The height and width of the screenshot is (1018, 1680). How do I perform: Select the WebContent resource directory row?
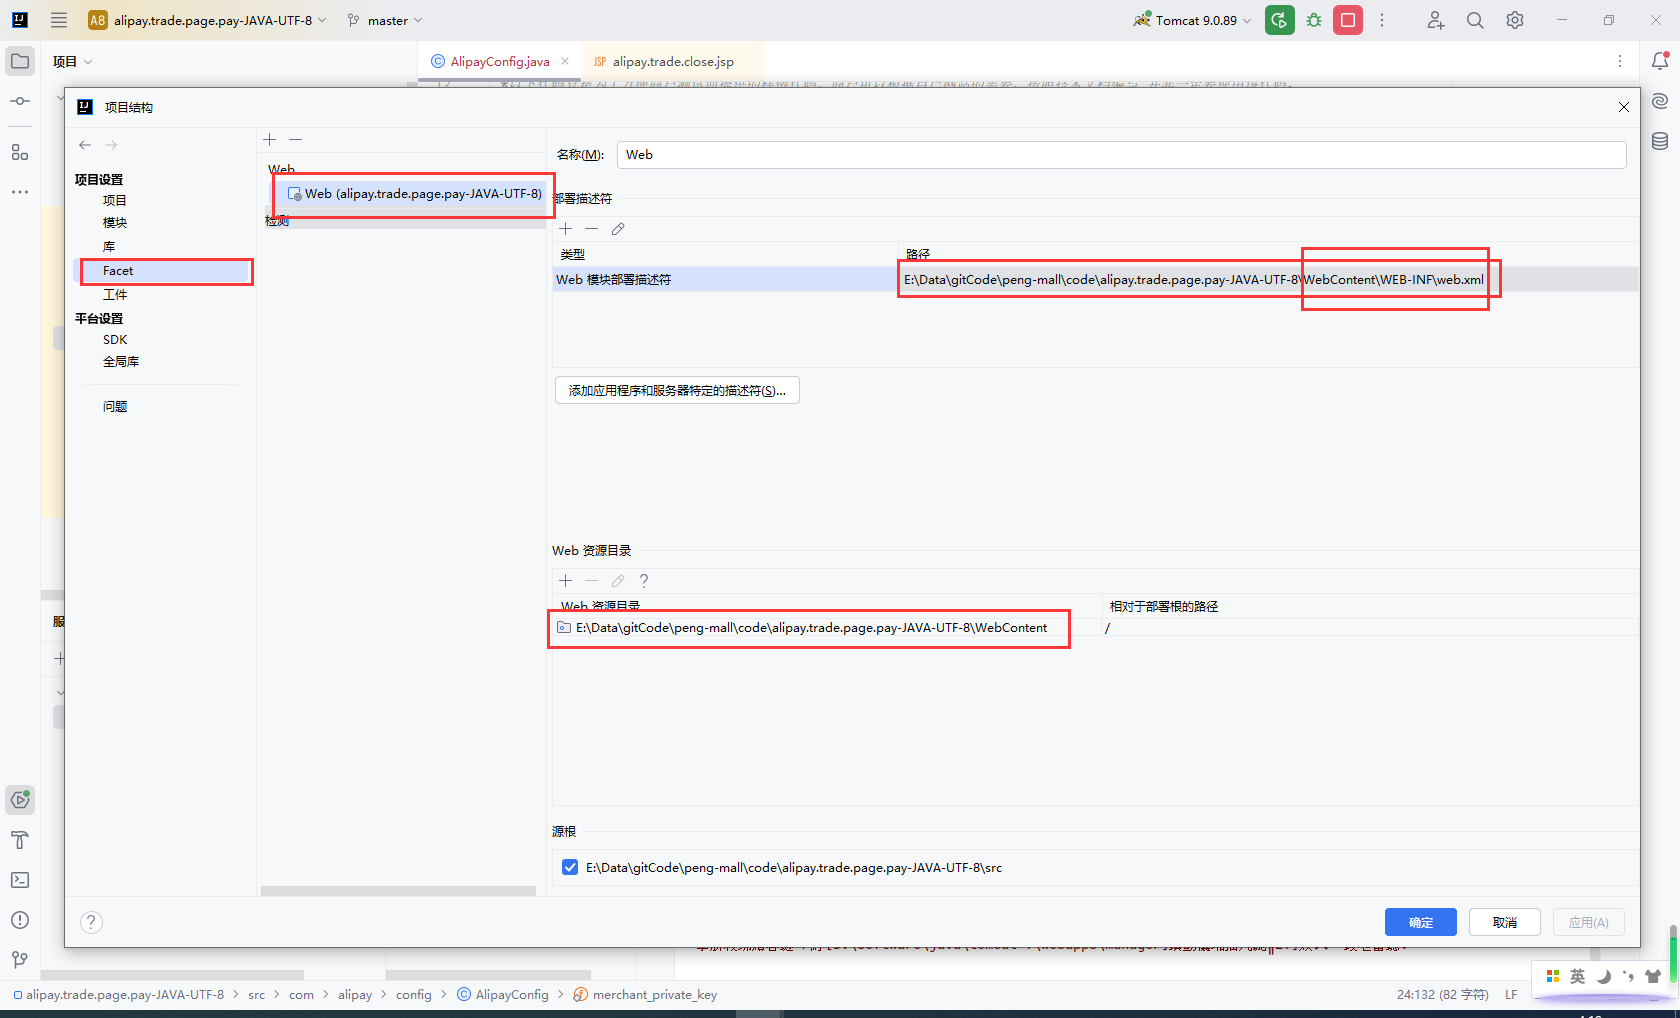point(1095,628)
